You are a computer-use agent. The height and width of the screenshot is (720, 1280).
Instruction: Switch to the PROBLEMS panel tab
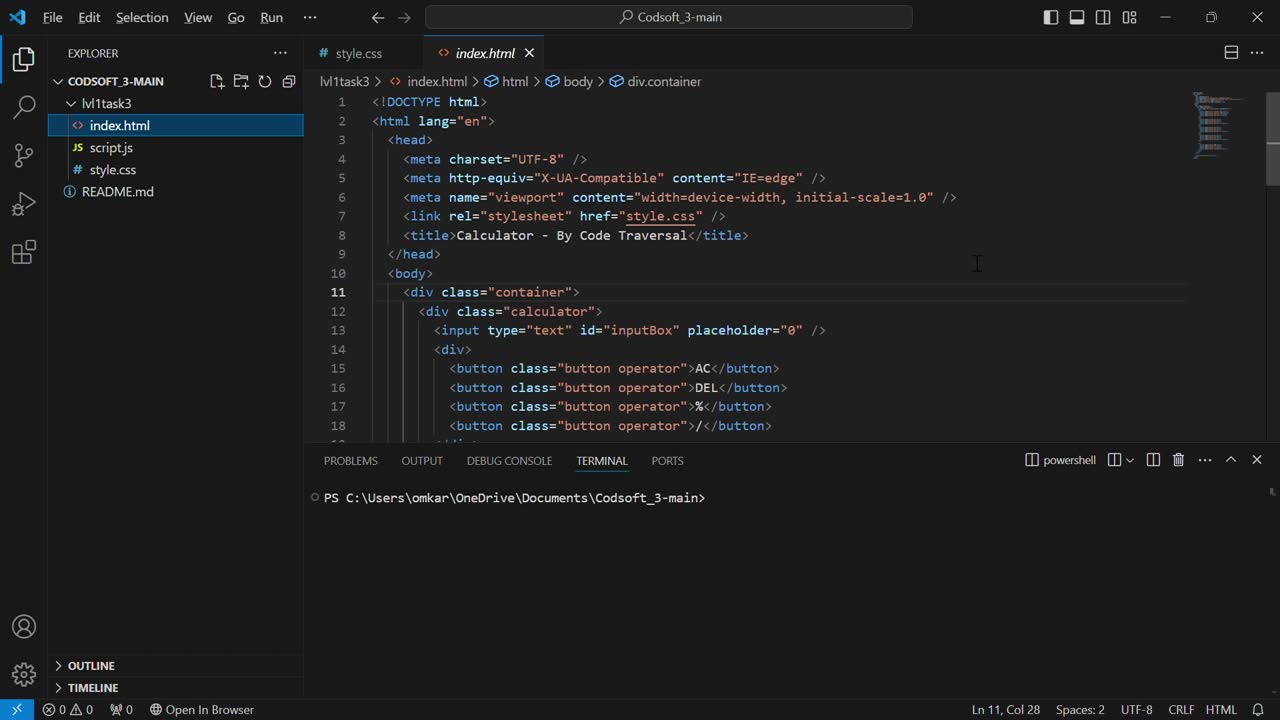351,461
